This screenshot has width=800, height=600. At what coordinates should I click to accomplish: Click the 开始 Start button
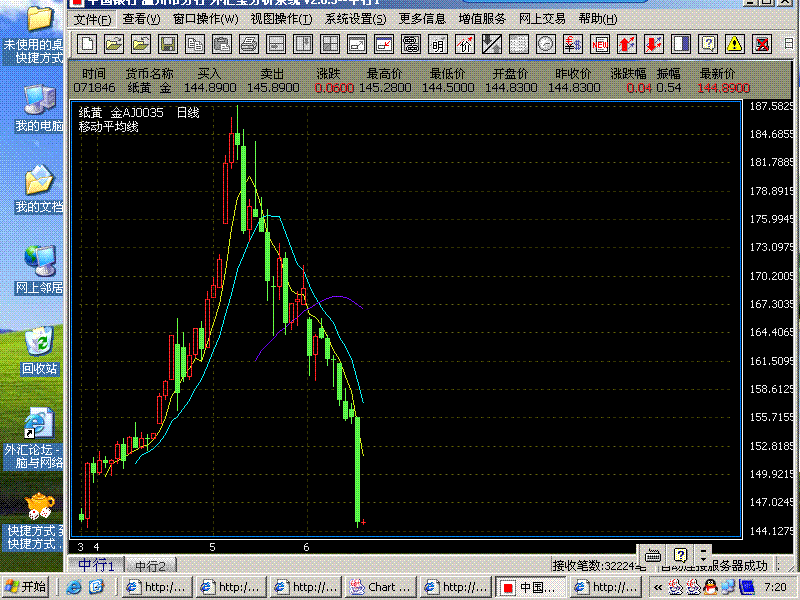[x=26, y=587]
